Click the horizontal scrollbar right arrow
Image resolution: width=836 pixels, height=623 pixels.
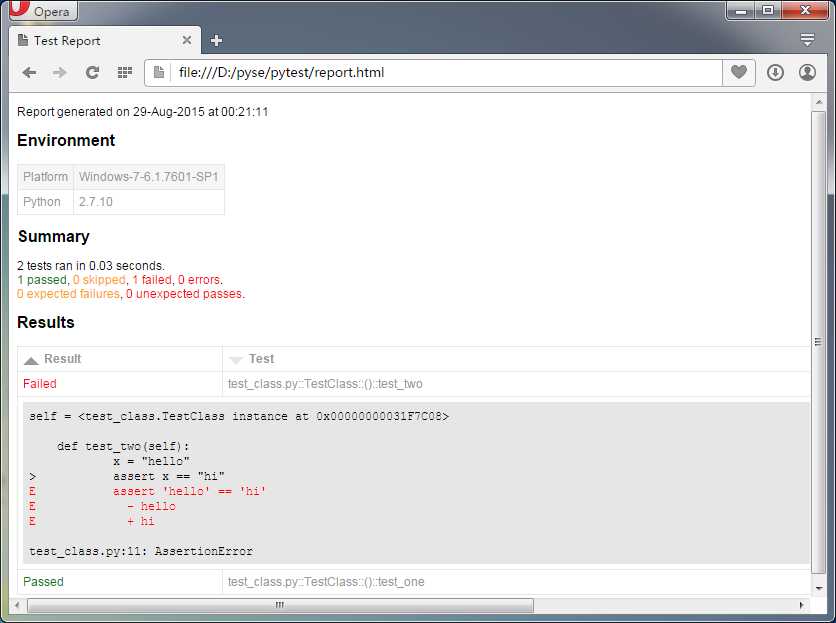[801, 605]
